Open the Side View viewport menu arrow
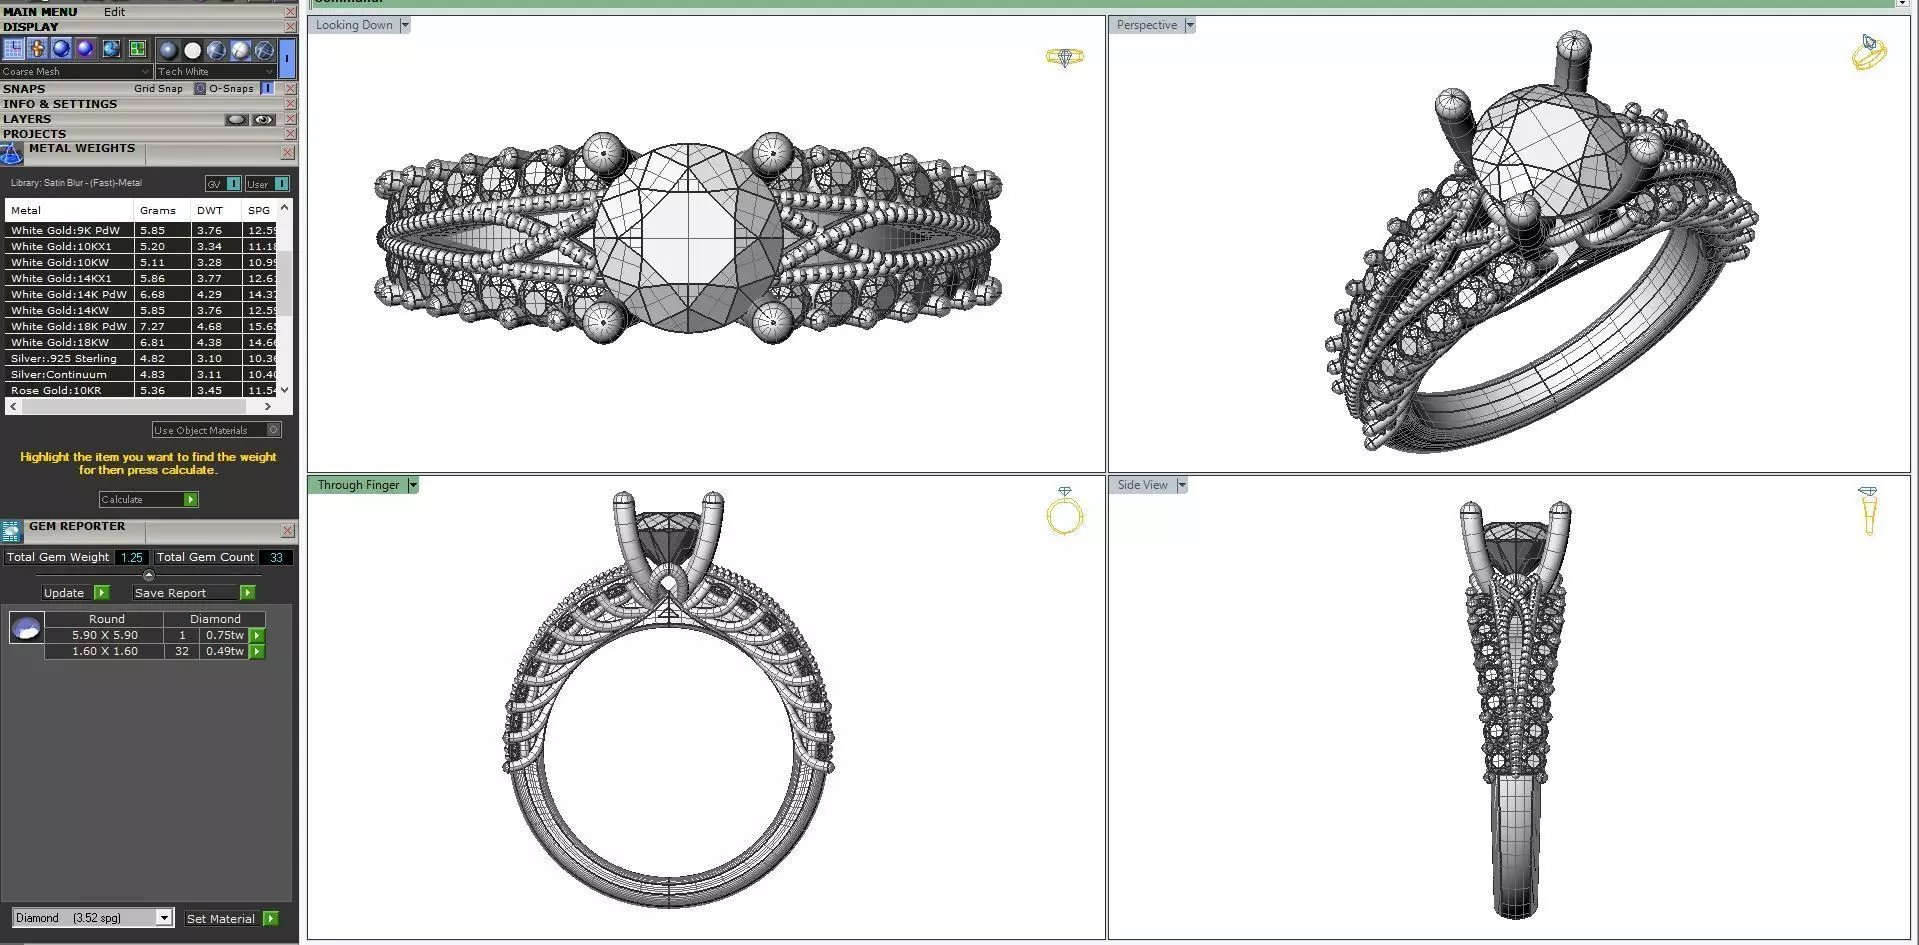The height and width of the screenshot is (945, 1919). coord(1182,485)
